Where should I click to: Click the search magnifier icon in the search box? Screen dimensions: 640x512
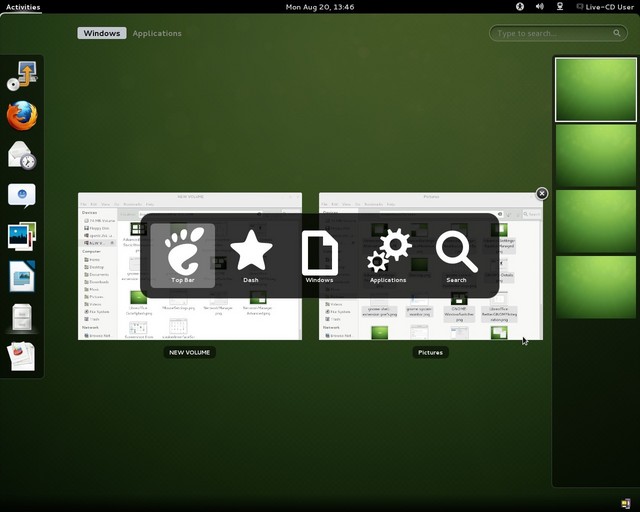click(617, 33)
